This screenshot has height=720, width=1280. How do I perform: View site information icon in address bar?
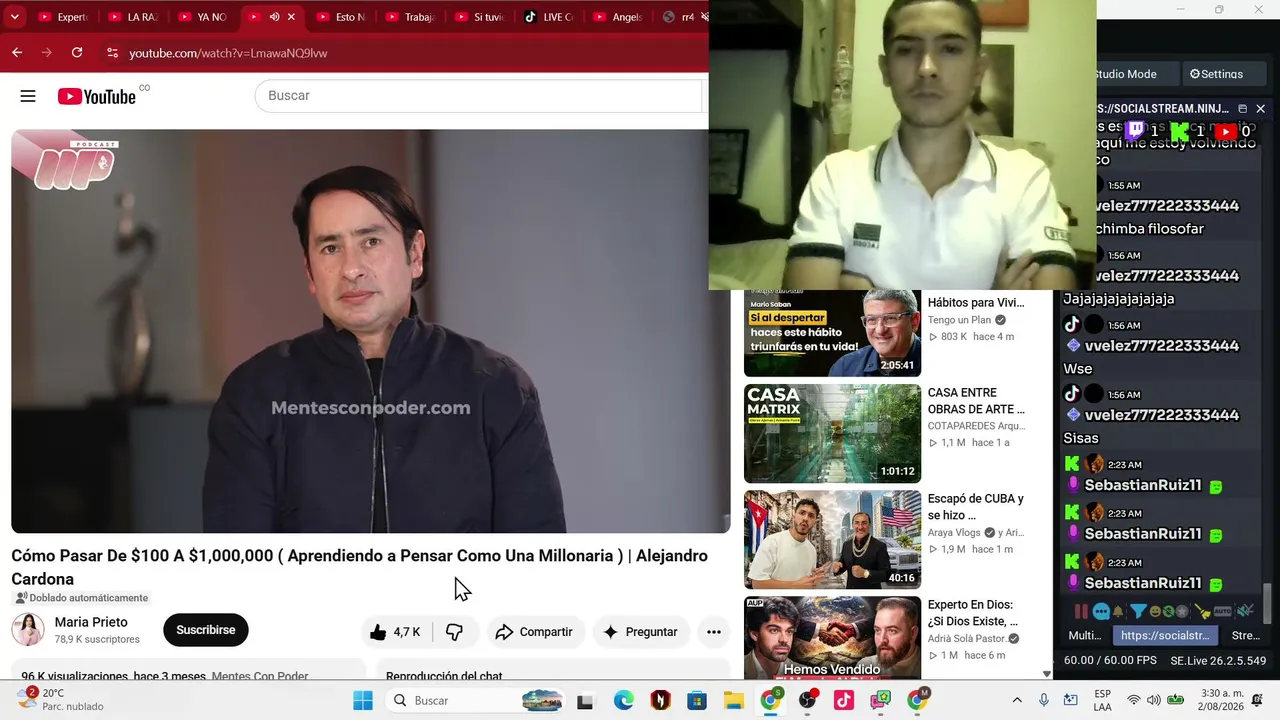tap(111, 53)
